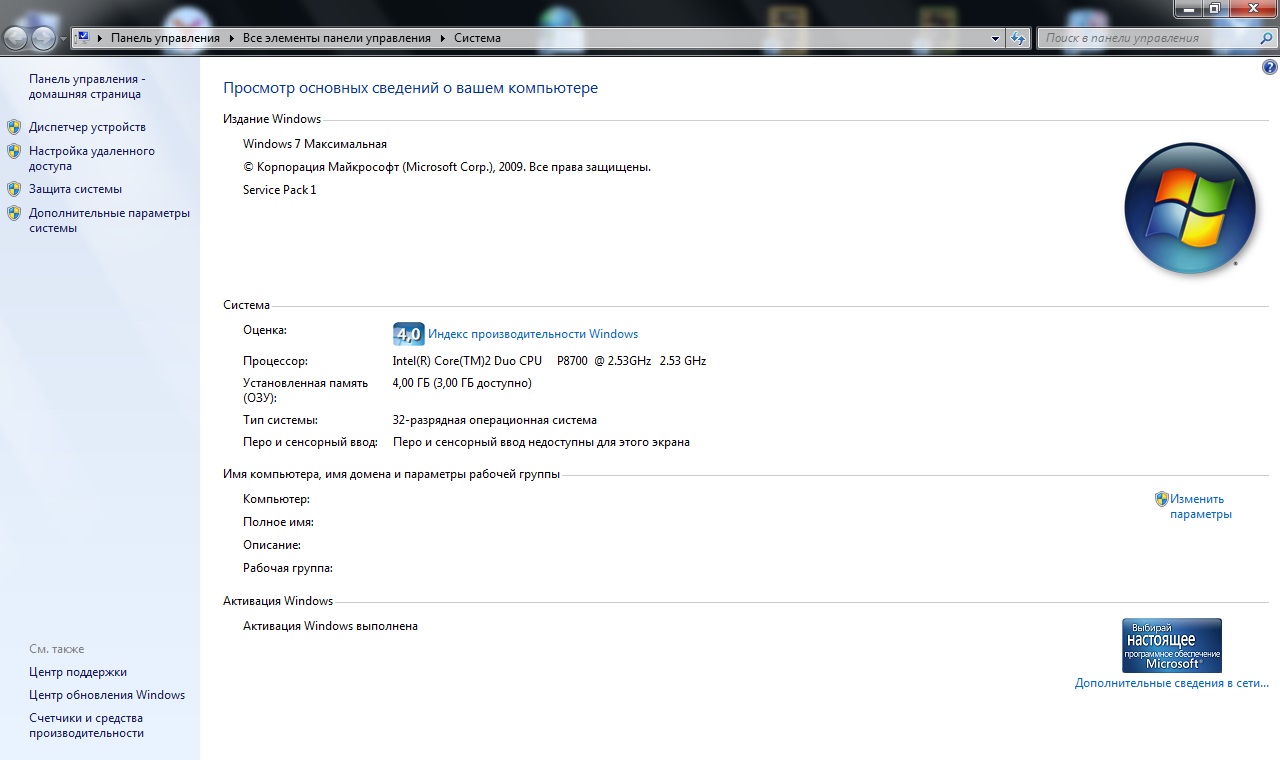Expand arrow after 'Панель управления' breadcrumb

tap(231, 38)
